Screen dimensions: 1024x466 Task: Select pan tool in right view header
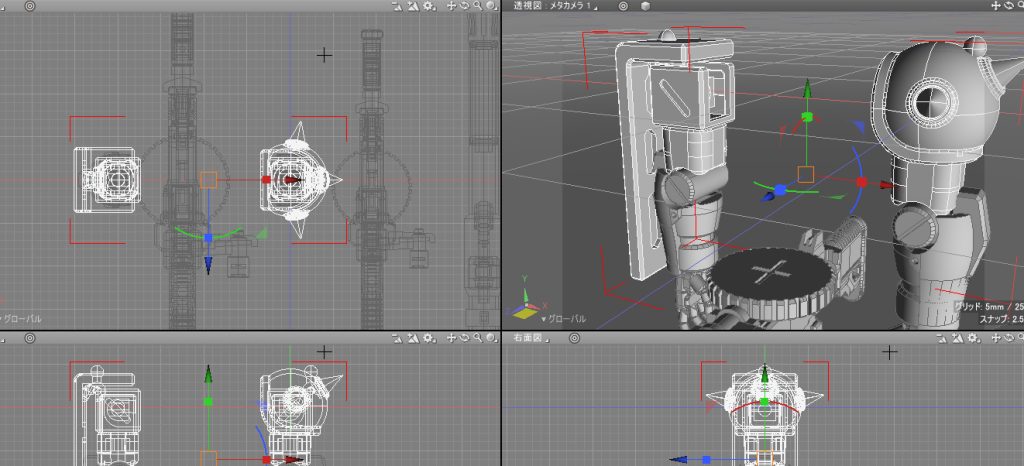tap(995, 338)
